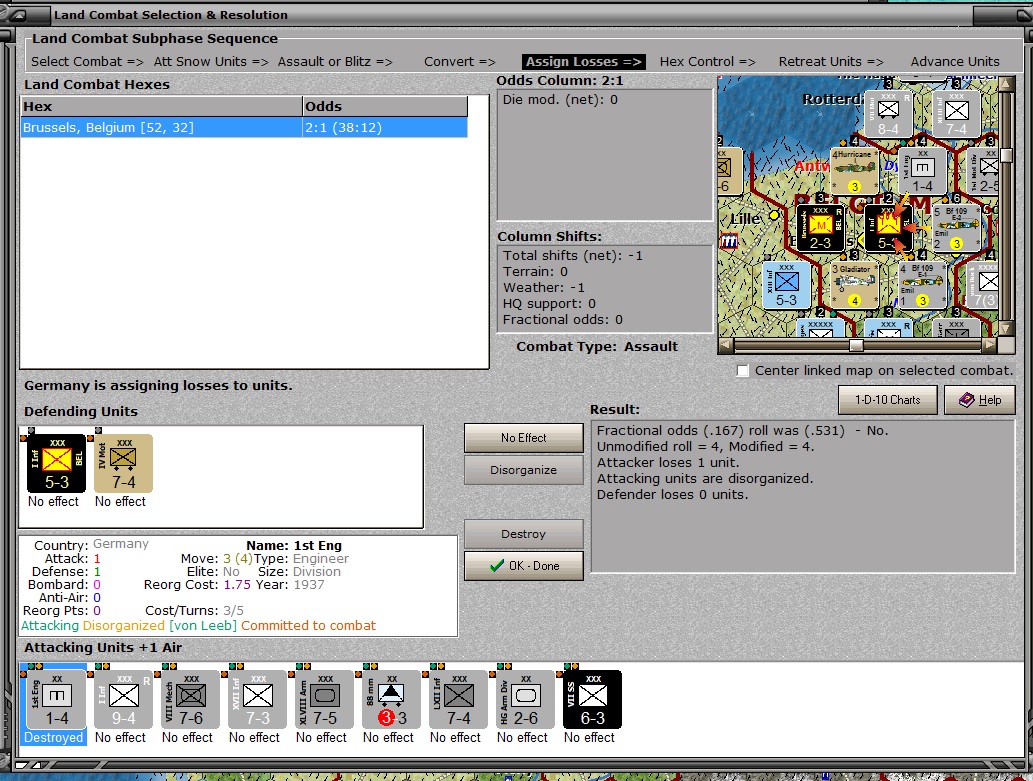
Task: Click Attacker loses 1 unit result line
Action: (668, 463)
